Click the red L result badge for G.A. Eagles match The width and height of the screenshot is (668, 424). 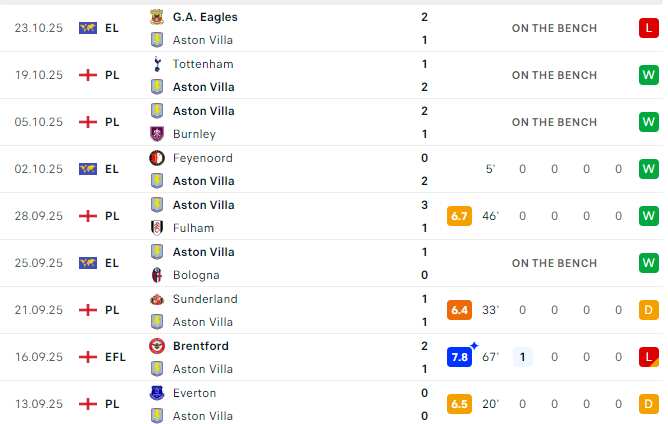click(649, 28)
